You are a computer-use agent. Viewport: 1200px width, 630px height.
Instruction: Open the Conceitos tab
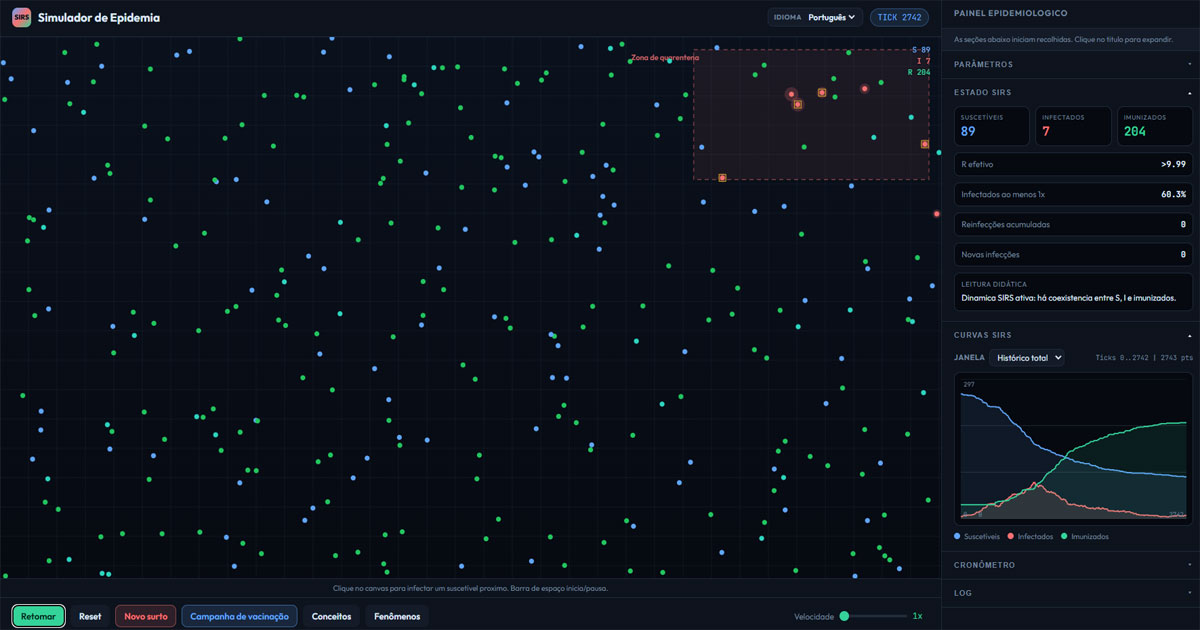[331, 616]
